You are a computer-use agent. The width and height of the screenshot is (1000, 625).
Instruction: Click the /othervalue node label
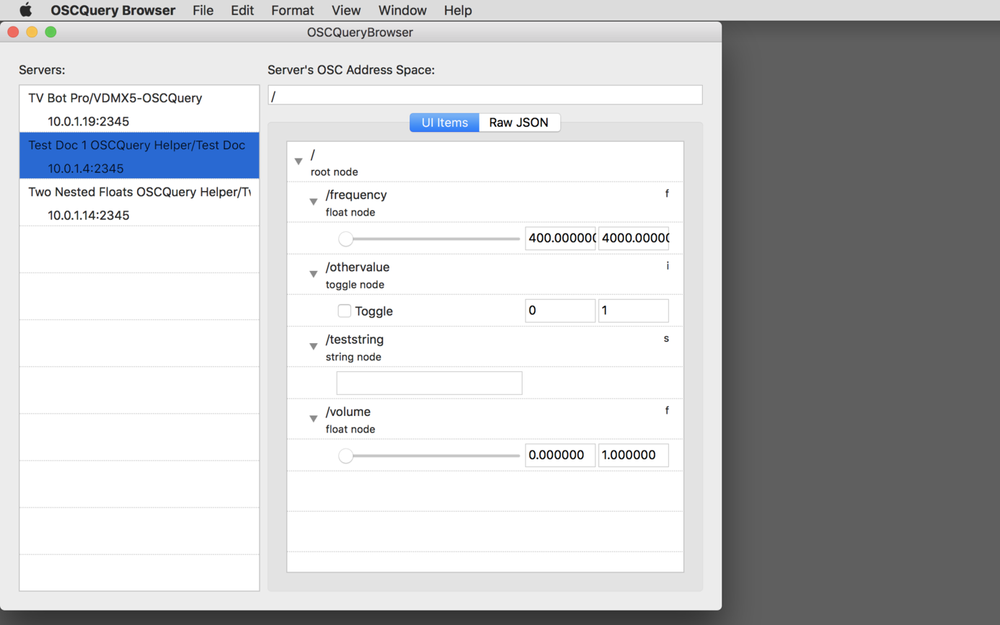pyautogui.click(x=357, y=267)
